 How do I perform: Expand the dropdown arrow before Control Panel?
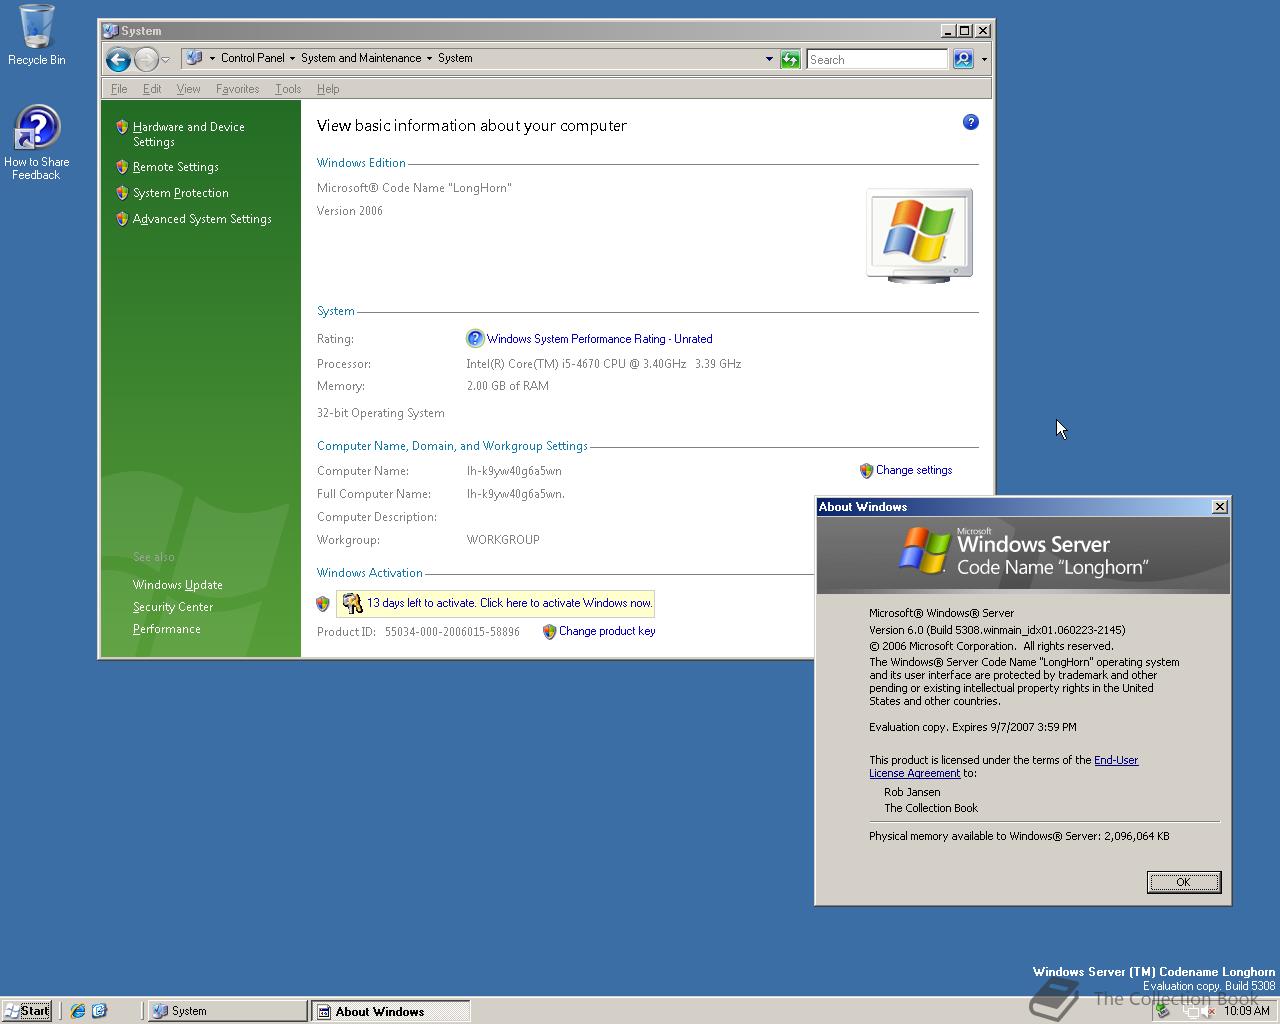(x=212, y=58)
